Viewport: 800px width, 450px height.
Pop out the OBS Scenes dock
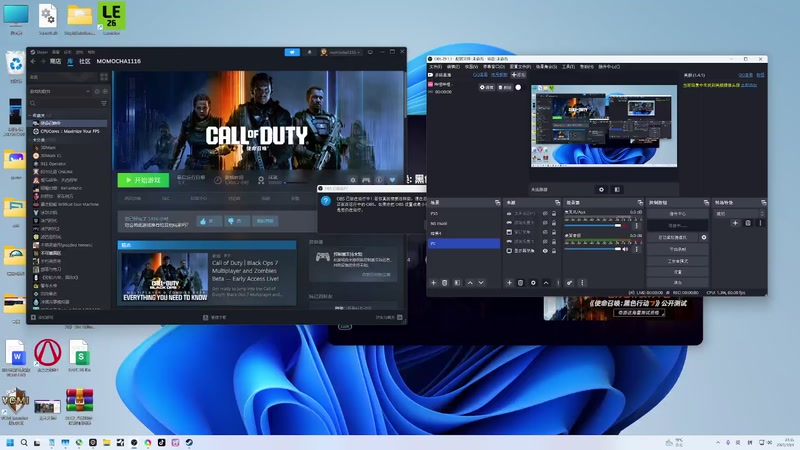point(497,203)
